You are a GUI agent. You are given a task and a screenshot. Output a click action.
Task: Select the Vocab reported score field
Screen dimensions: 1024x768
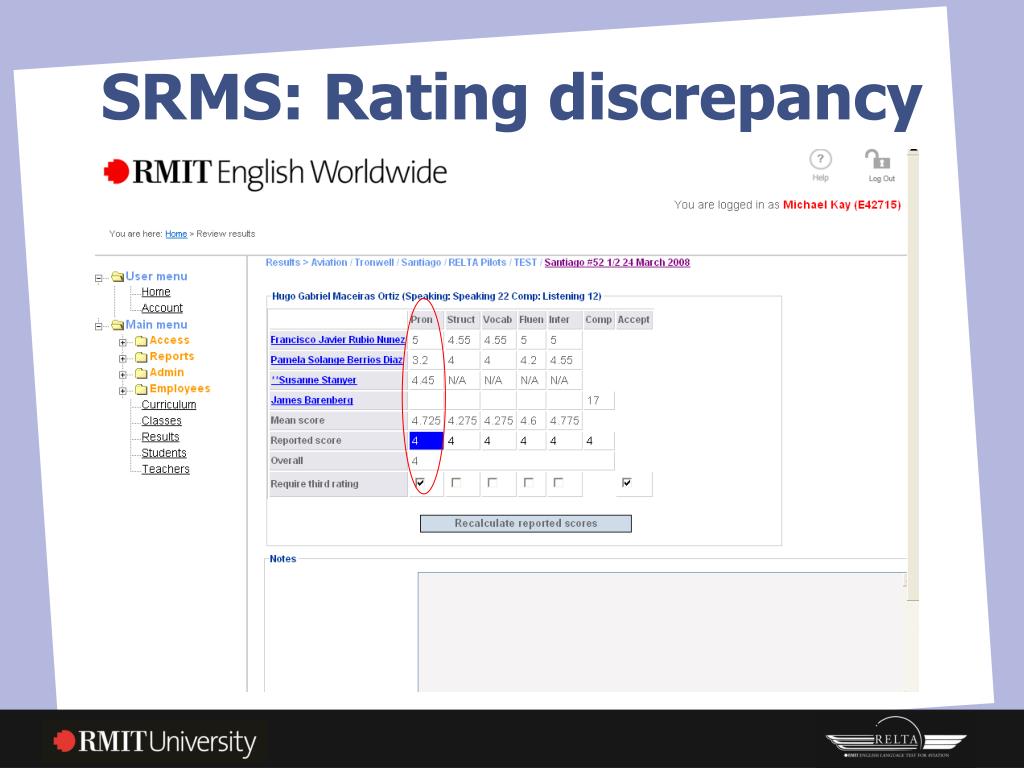pos(498,441)
